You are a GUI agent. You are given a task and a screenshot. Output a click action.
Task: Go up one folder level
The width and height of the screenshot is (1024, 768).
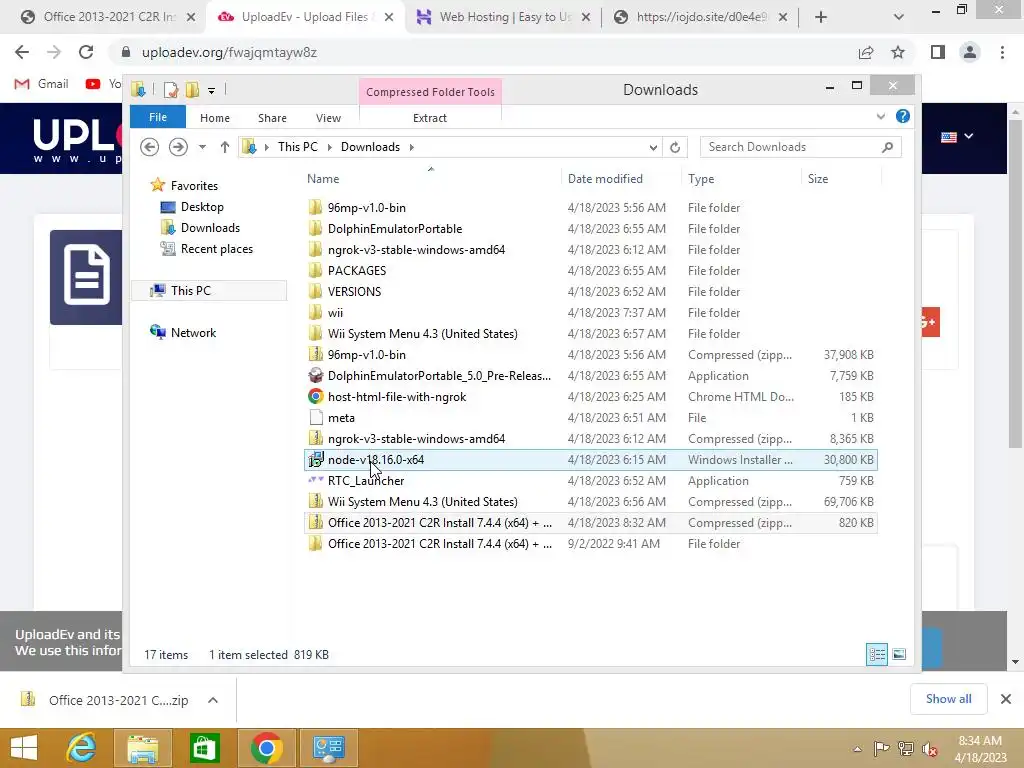(225, 147)
